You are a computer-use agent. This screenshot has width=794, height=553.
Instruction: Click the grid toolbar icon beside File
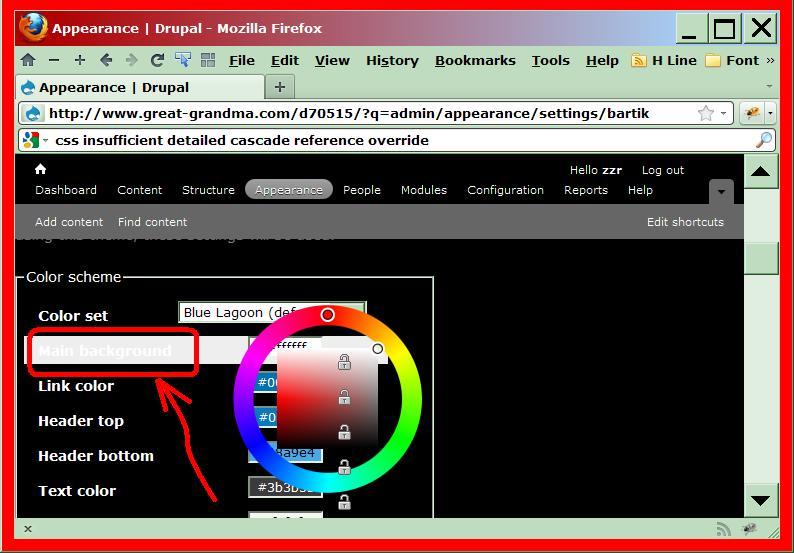point(208,60)
